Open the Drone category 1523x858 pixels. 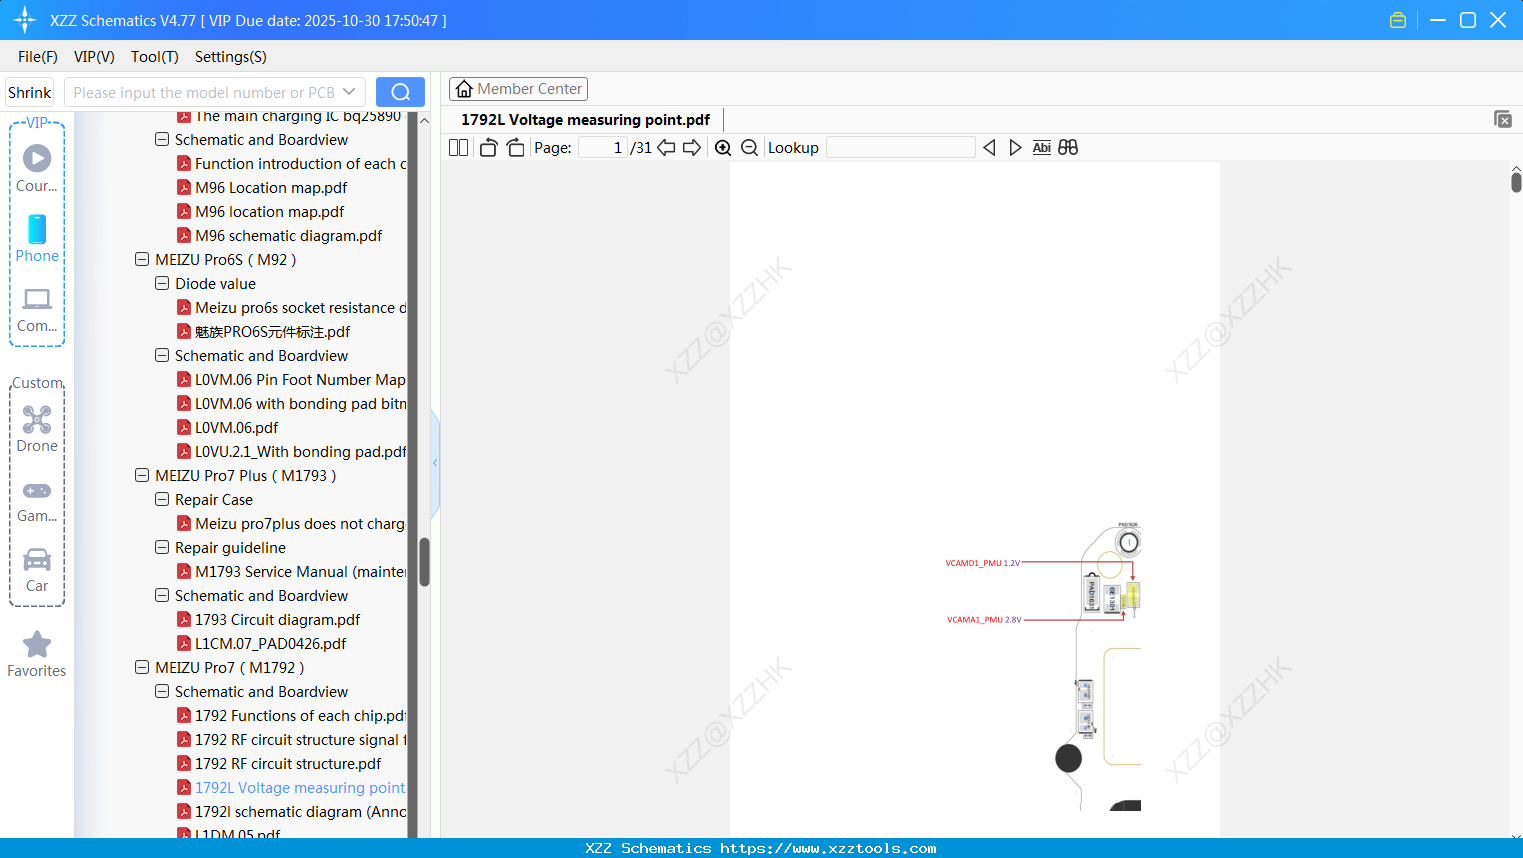37,430
